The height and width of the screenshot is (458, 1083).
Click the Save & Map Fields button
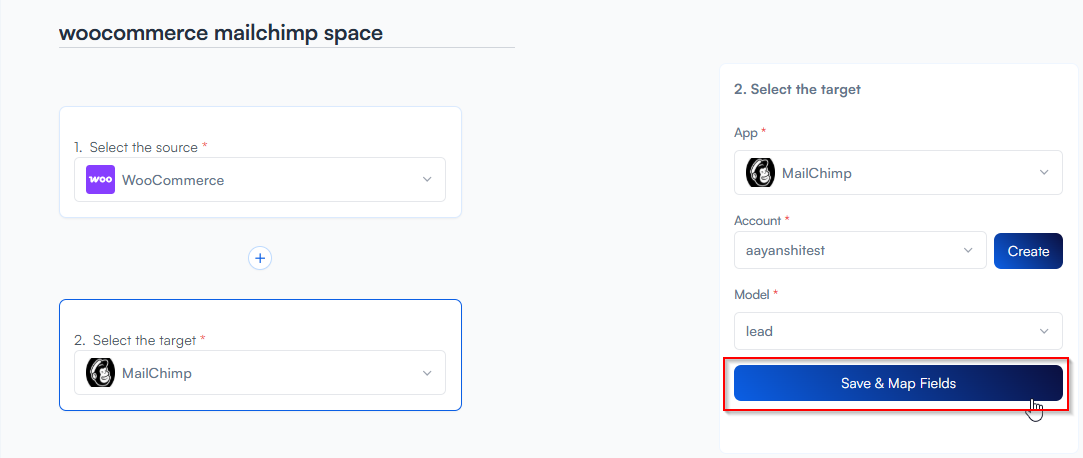(898, 383)
